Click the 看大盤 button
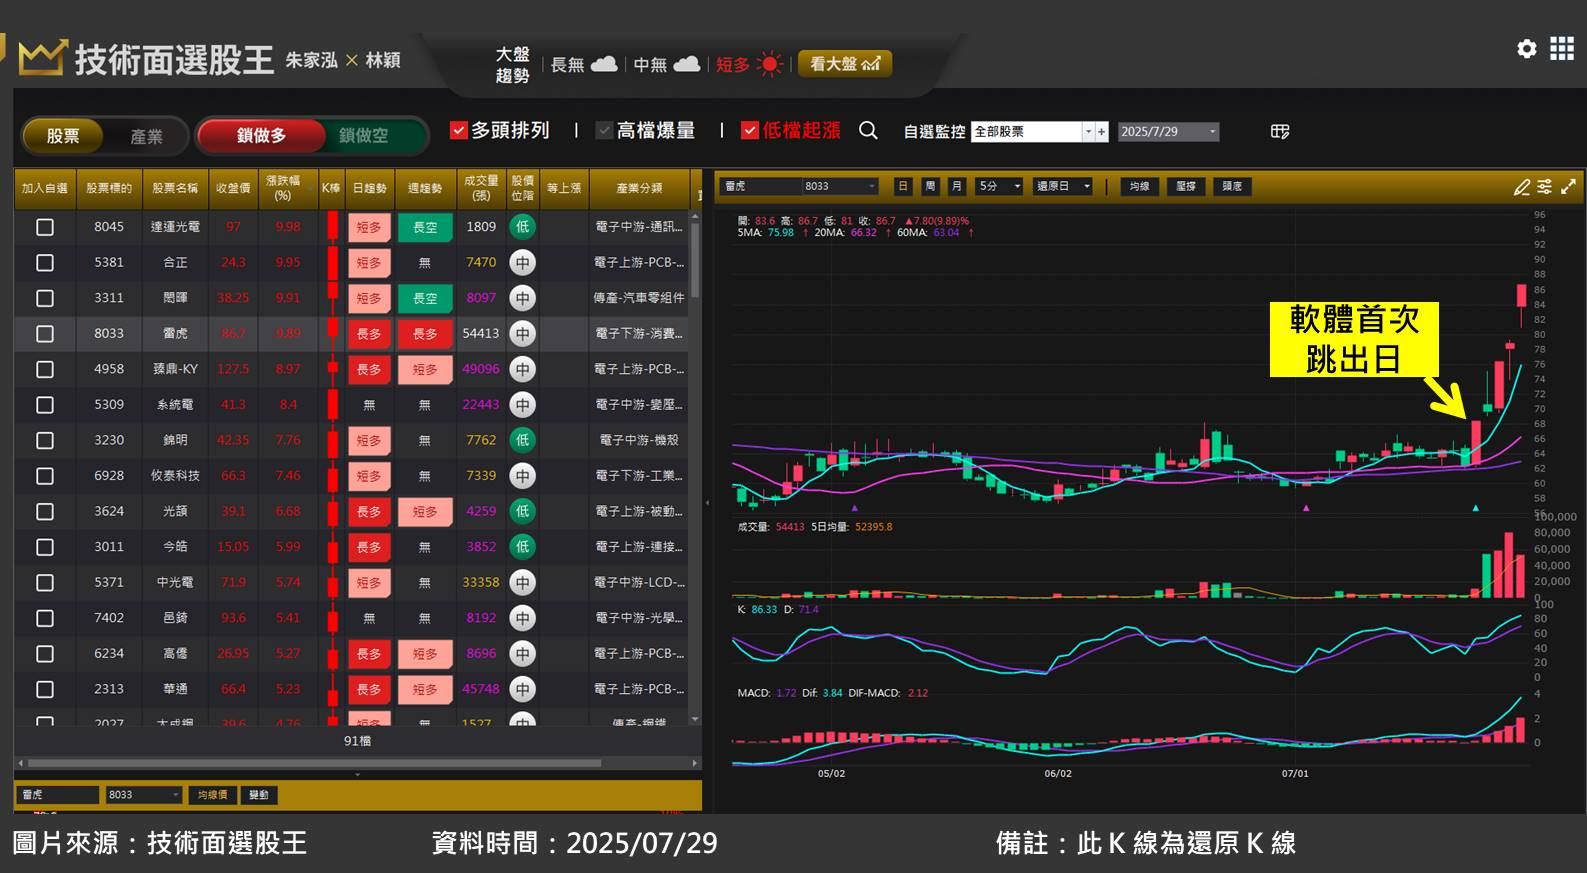Image resolution: width=1587 pixels, height=873 pixels. [x=844, y=64]
